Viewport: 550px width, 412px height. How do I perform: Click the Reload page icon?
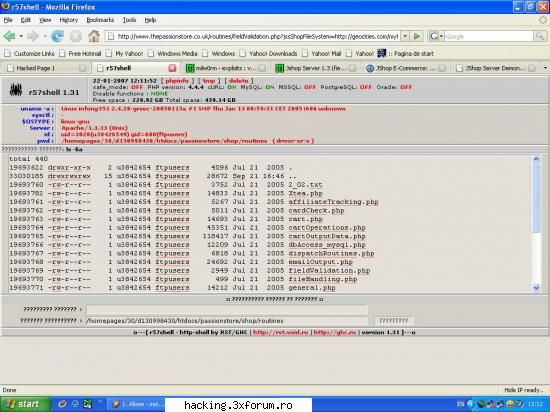[58, 36]
